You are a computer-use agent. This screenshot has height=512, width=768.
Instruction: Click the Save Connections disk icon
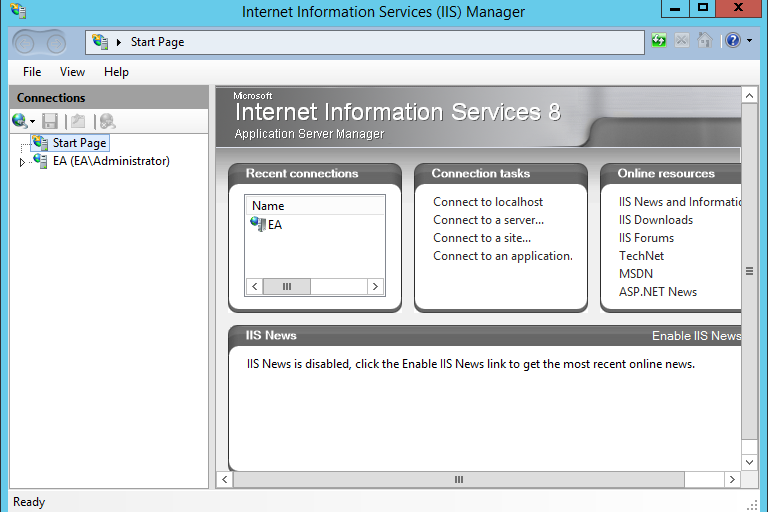50,121
